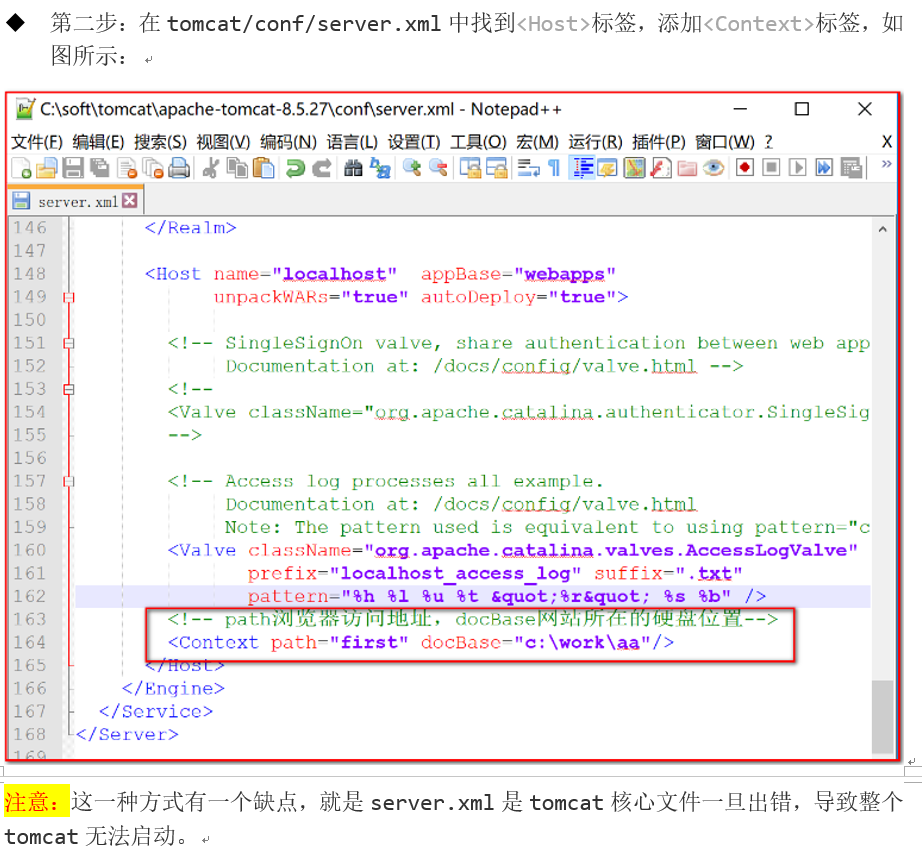Open Find with the binoculars icon
This screenshot has height=858, width=922.
353,168
